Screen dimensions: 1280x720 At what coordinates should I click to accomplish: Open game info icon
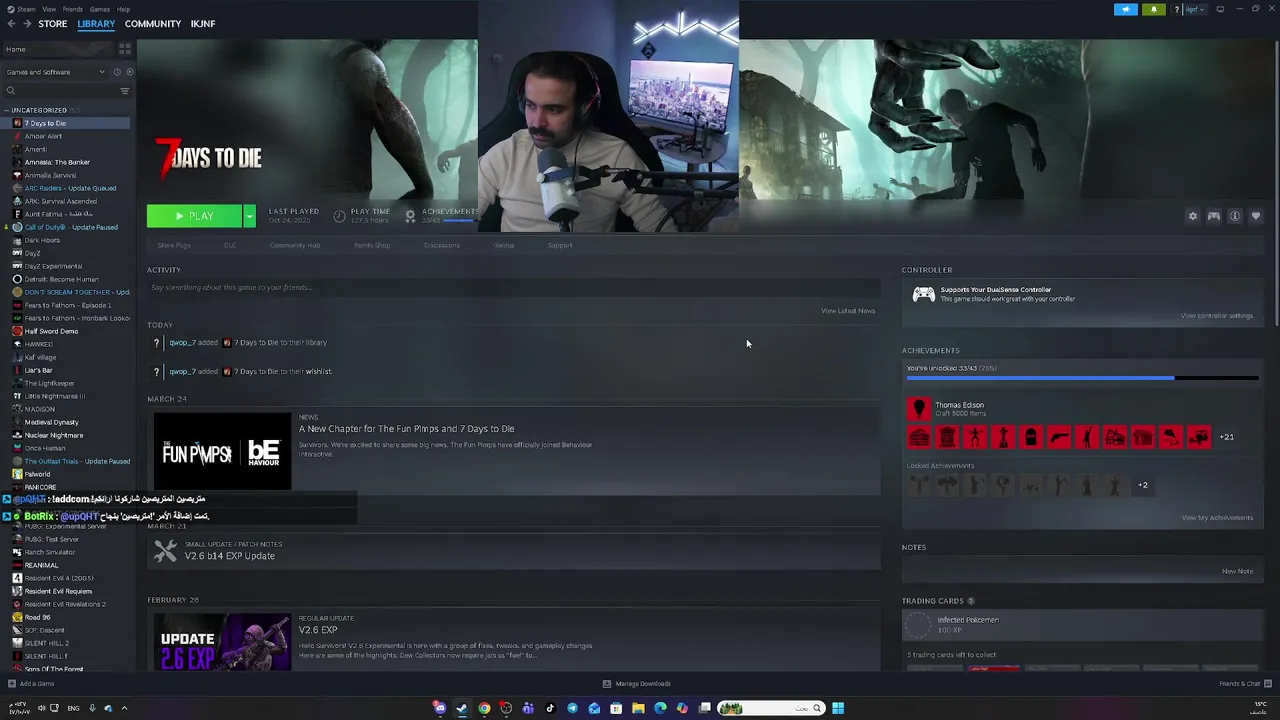(x=1235, y=216)
